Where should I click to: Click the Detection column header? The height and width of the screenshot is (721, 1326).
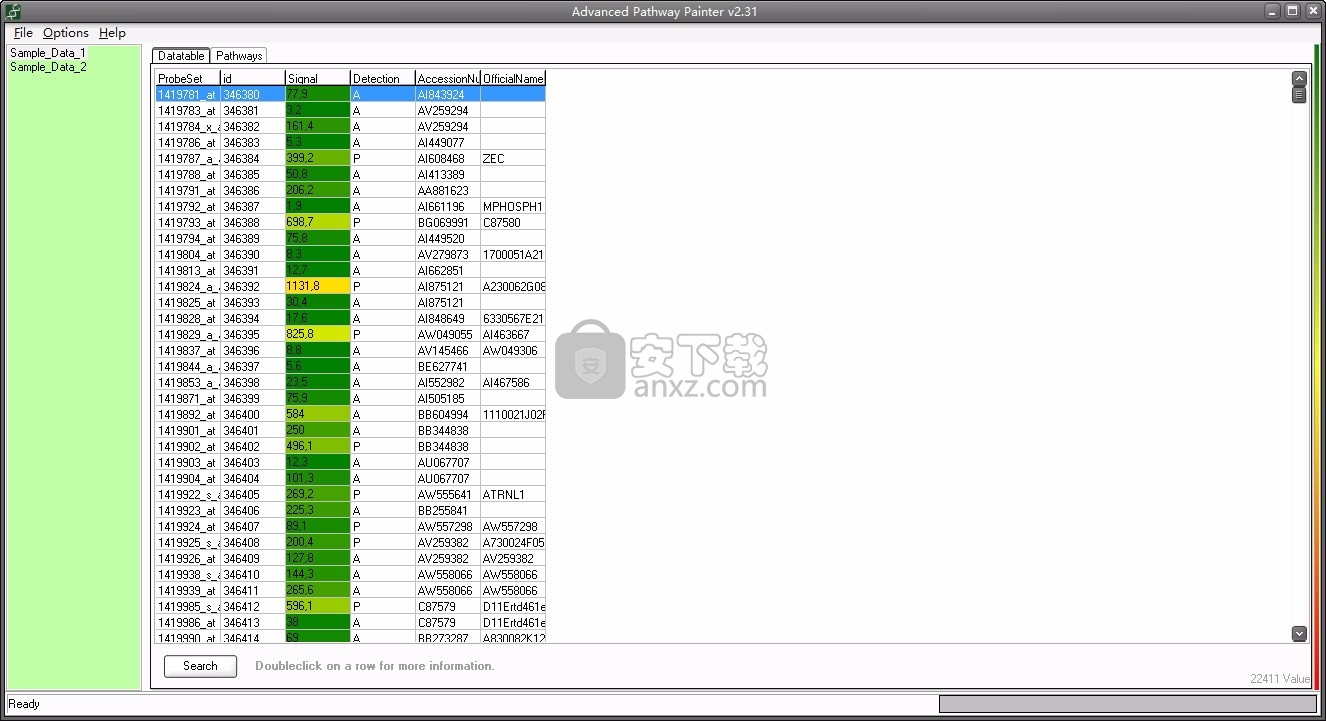click(382, 78)
